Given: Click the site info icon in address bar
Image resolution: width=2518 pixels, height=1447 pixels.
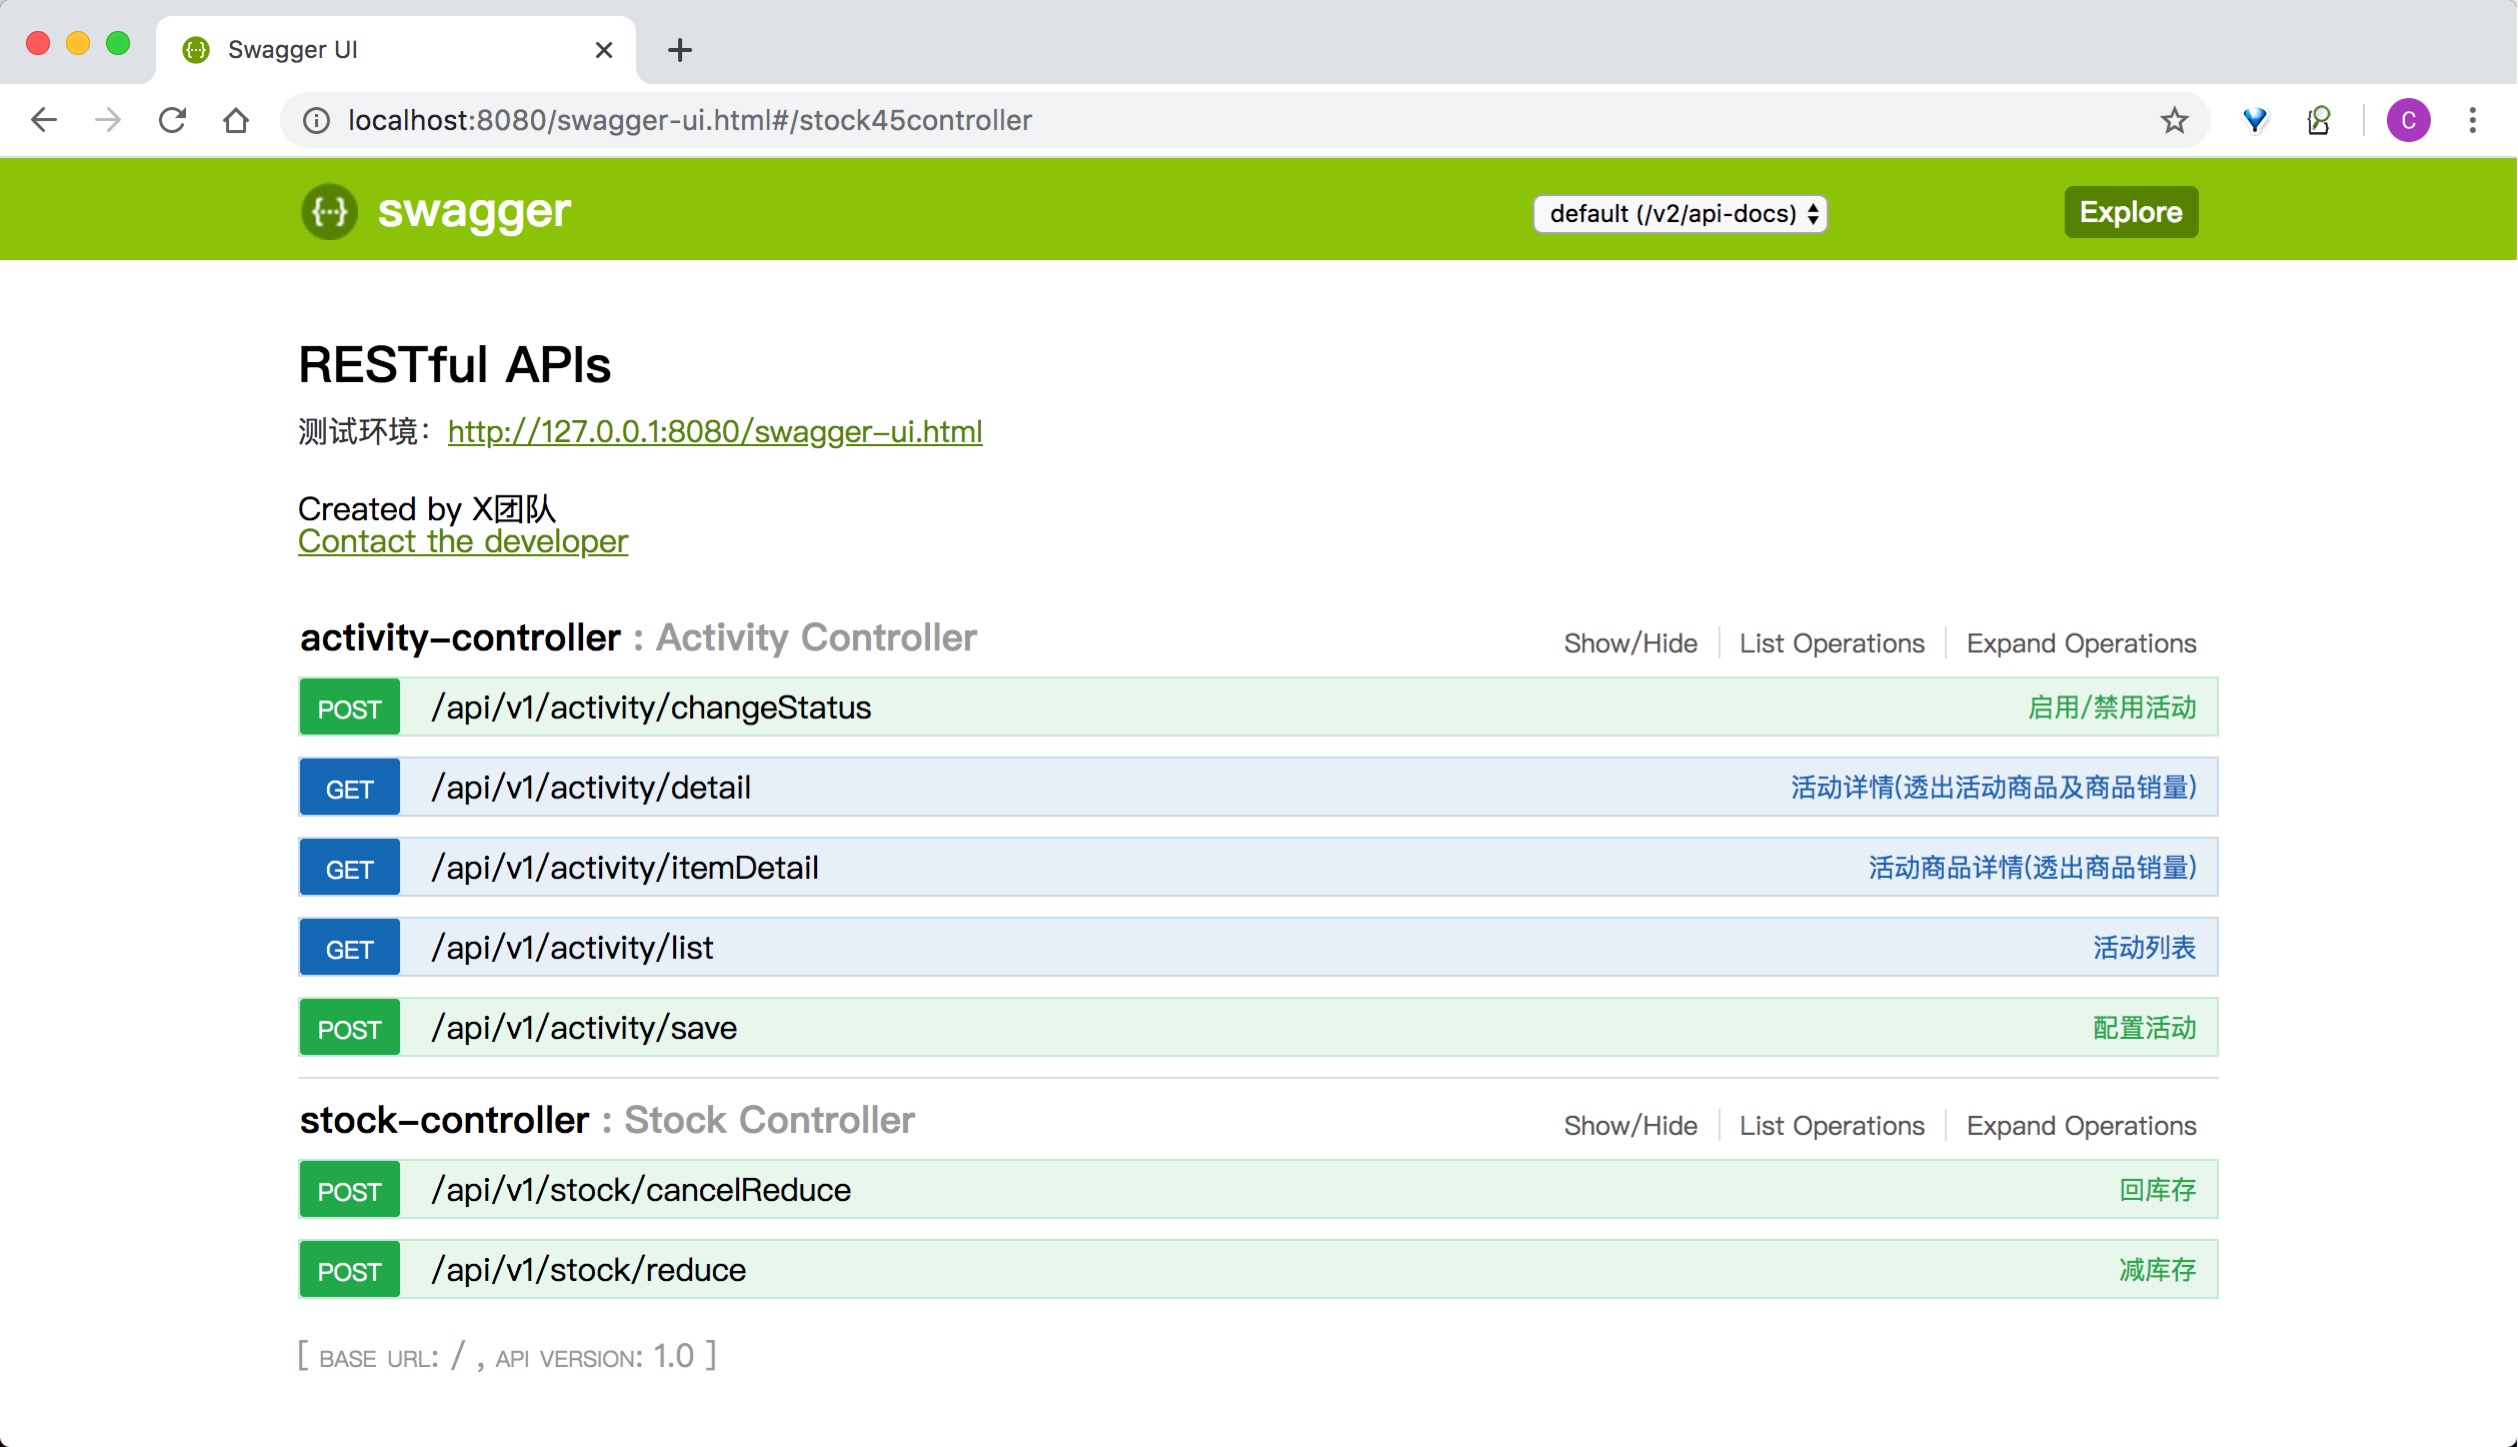Looking at the screenshot, I should click(x=316, y=121).
